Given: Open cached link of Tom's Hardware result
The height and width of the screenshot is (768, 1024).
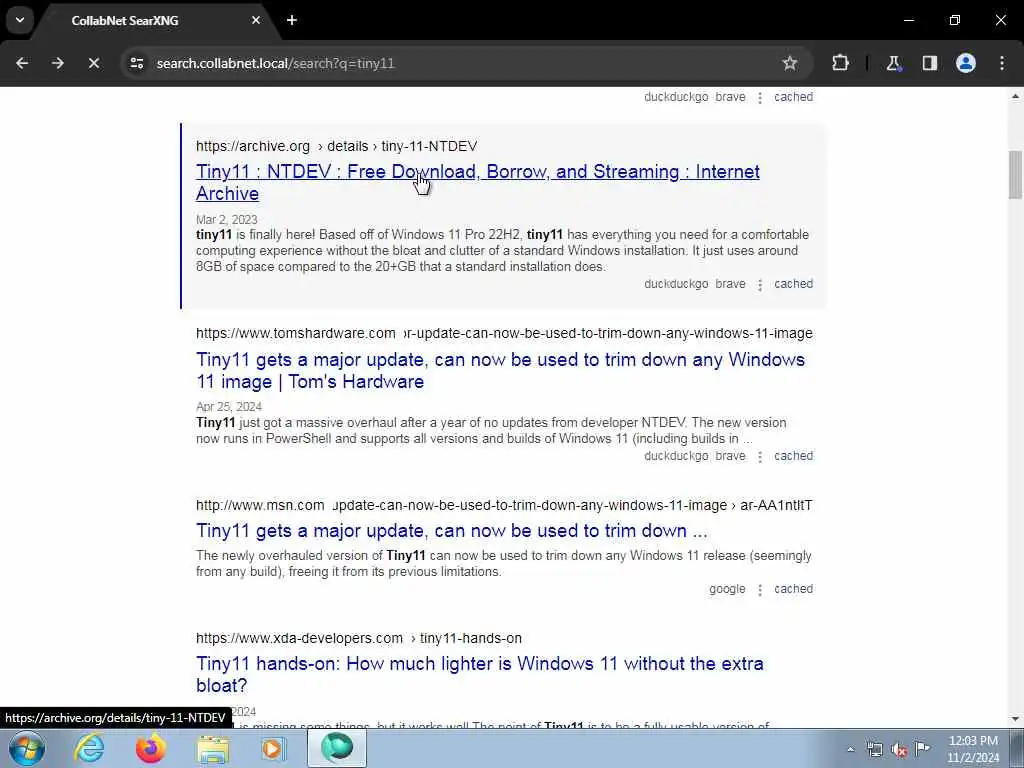Looking at the screenshot, I should pyautogui.click(x=793, y=456).
